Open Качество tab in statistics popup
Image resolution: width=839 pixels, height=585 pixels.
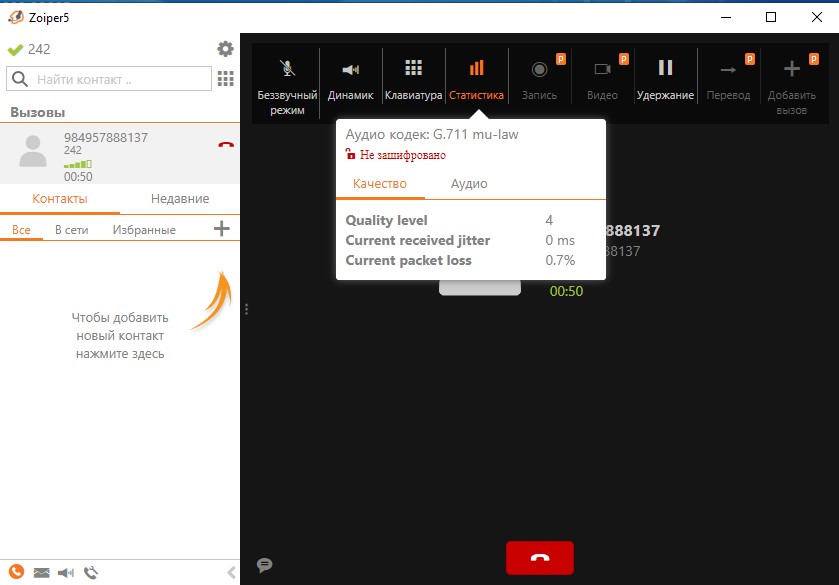(x=380, y=184)
